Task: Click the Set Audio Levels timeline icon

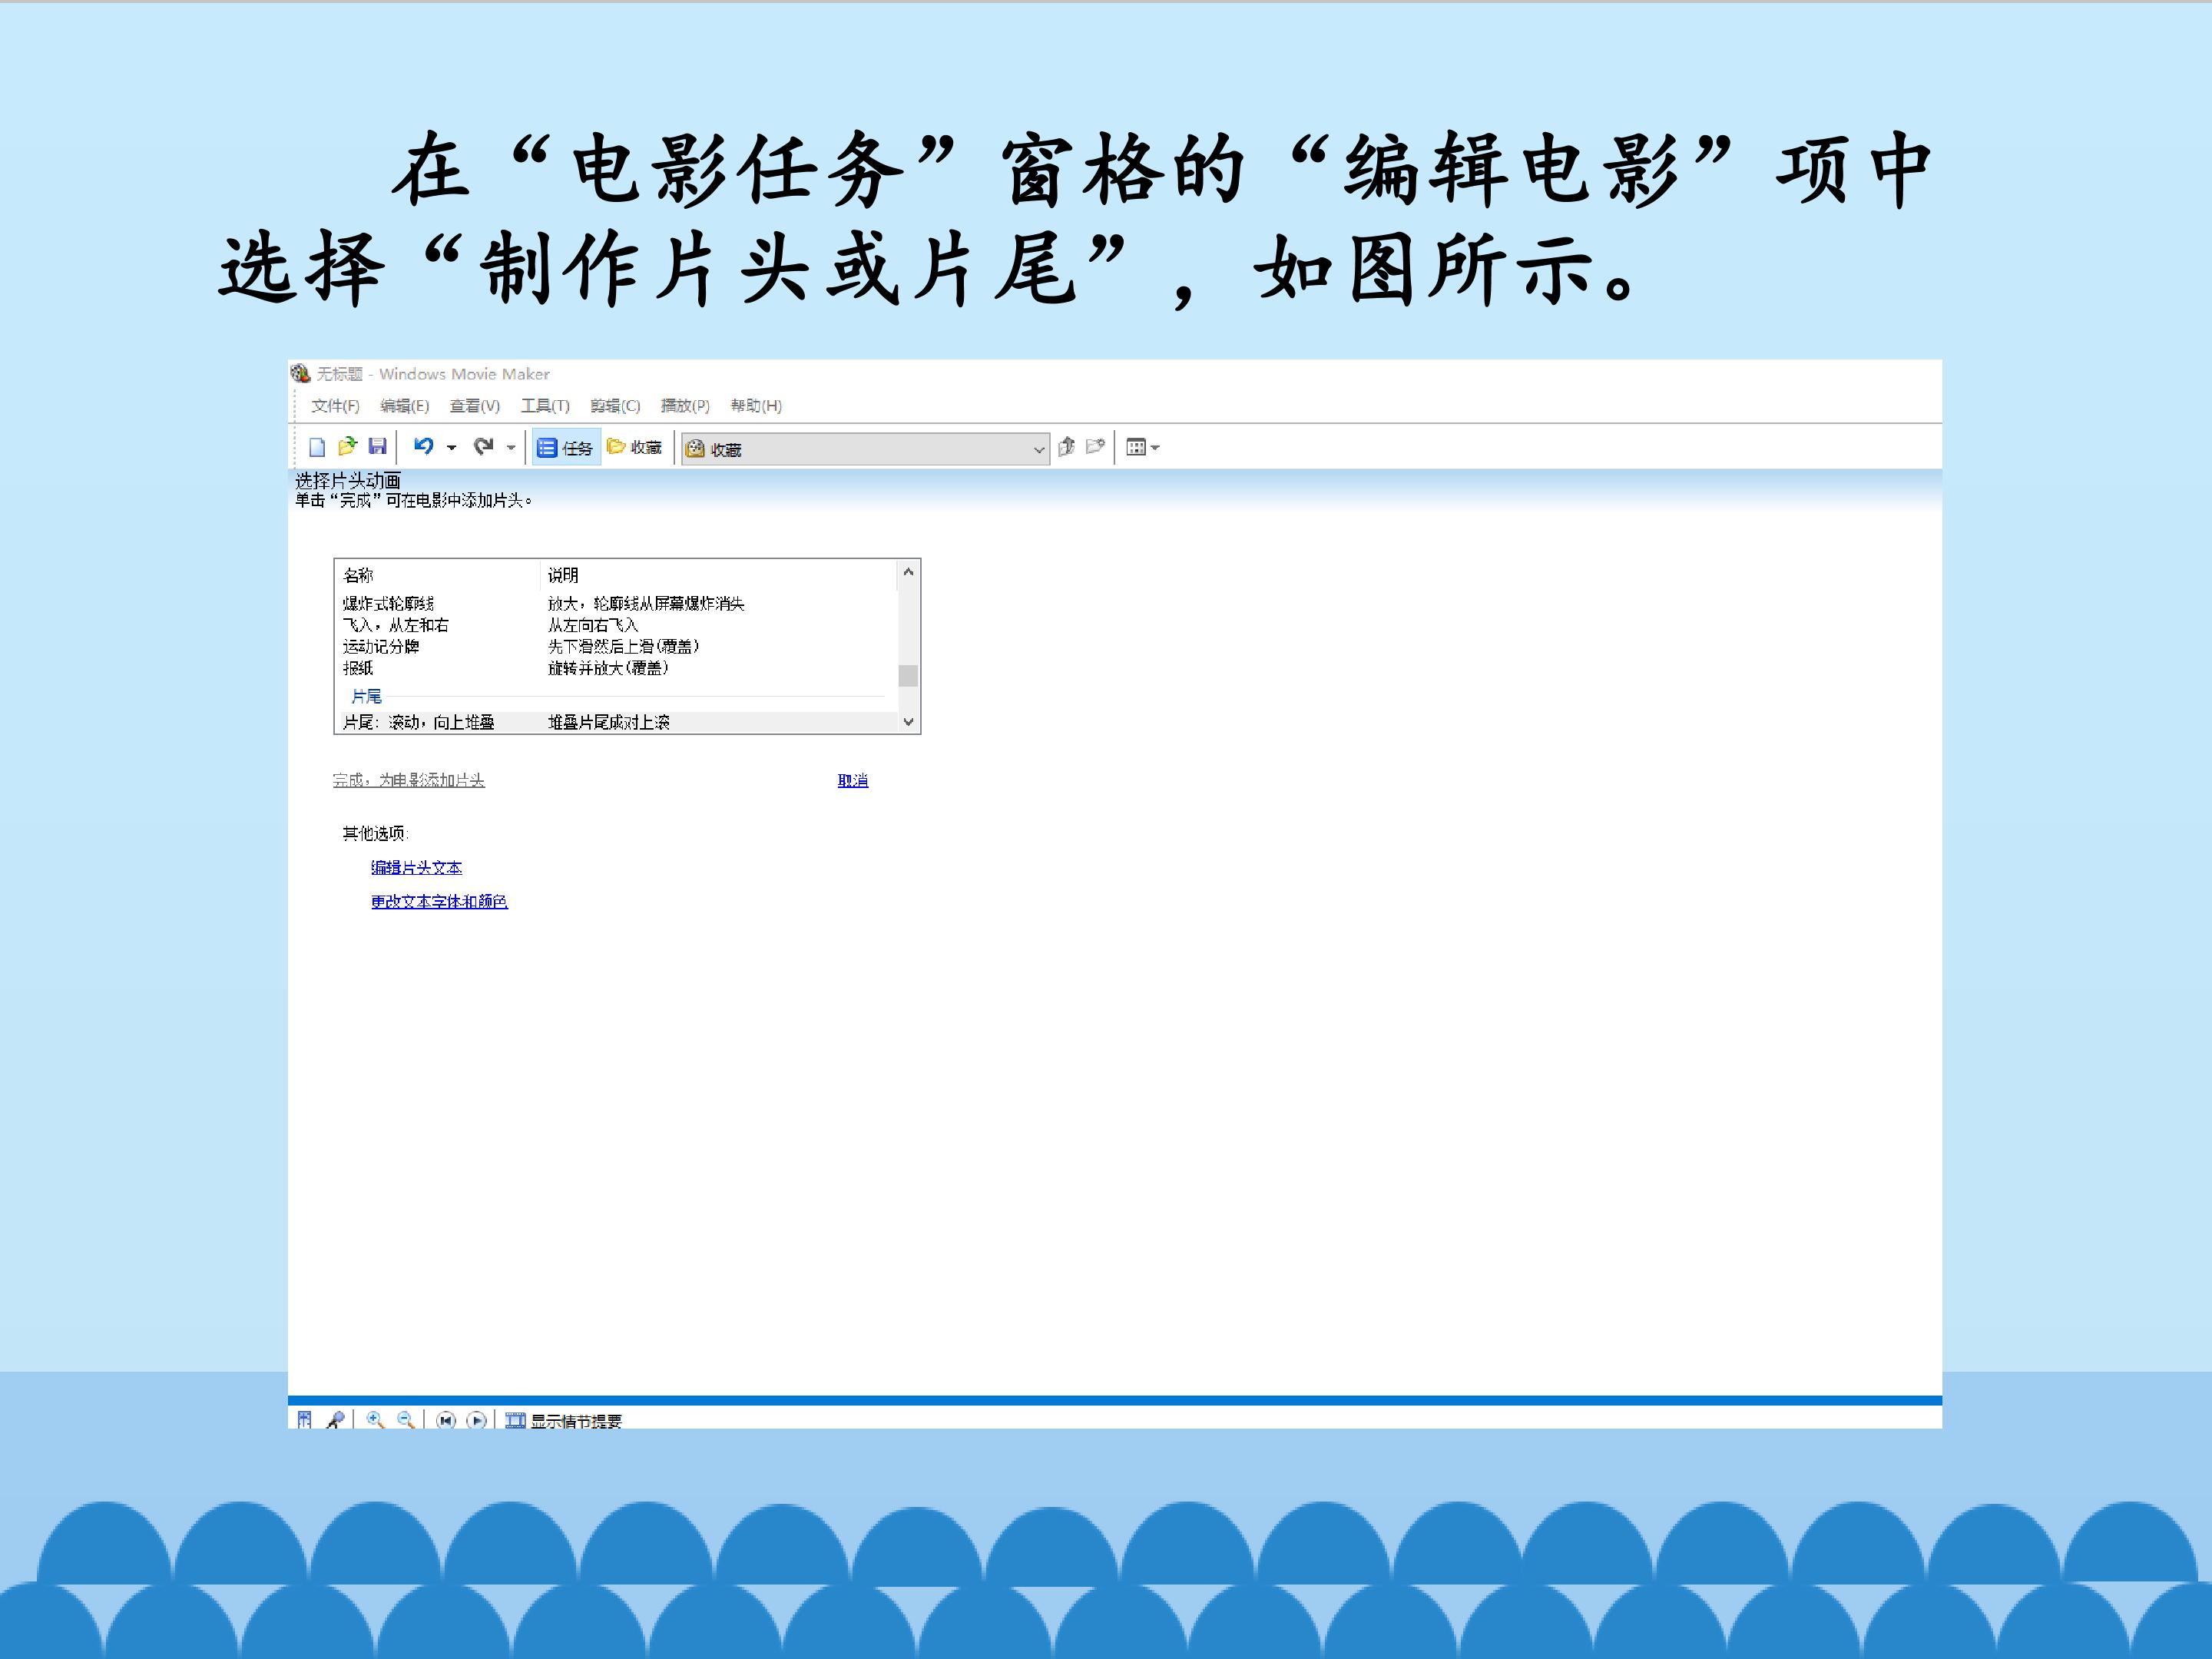Action: [305, 1420]
